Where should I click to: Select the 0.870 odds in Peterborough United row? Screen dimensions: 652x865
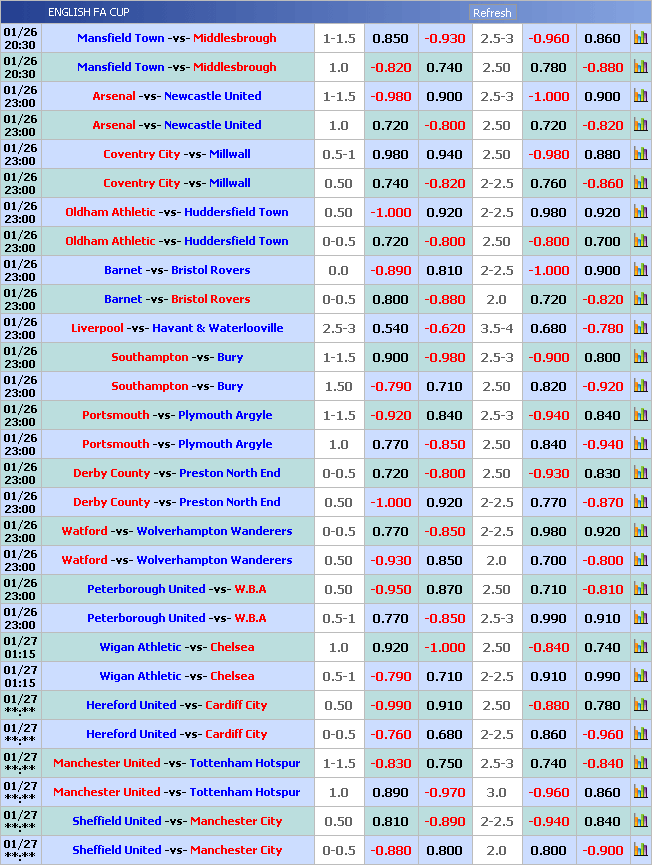click(444, 589)
